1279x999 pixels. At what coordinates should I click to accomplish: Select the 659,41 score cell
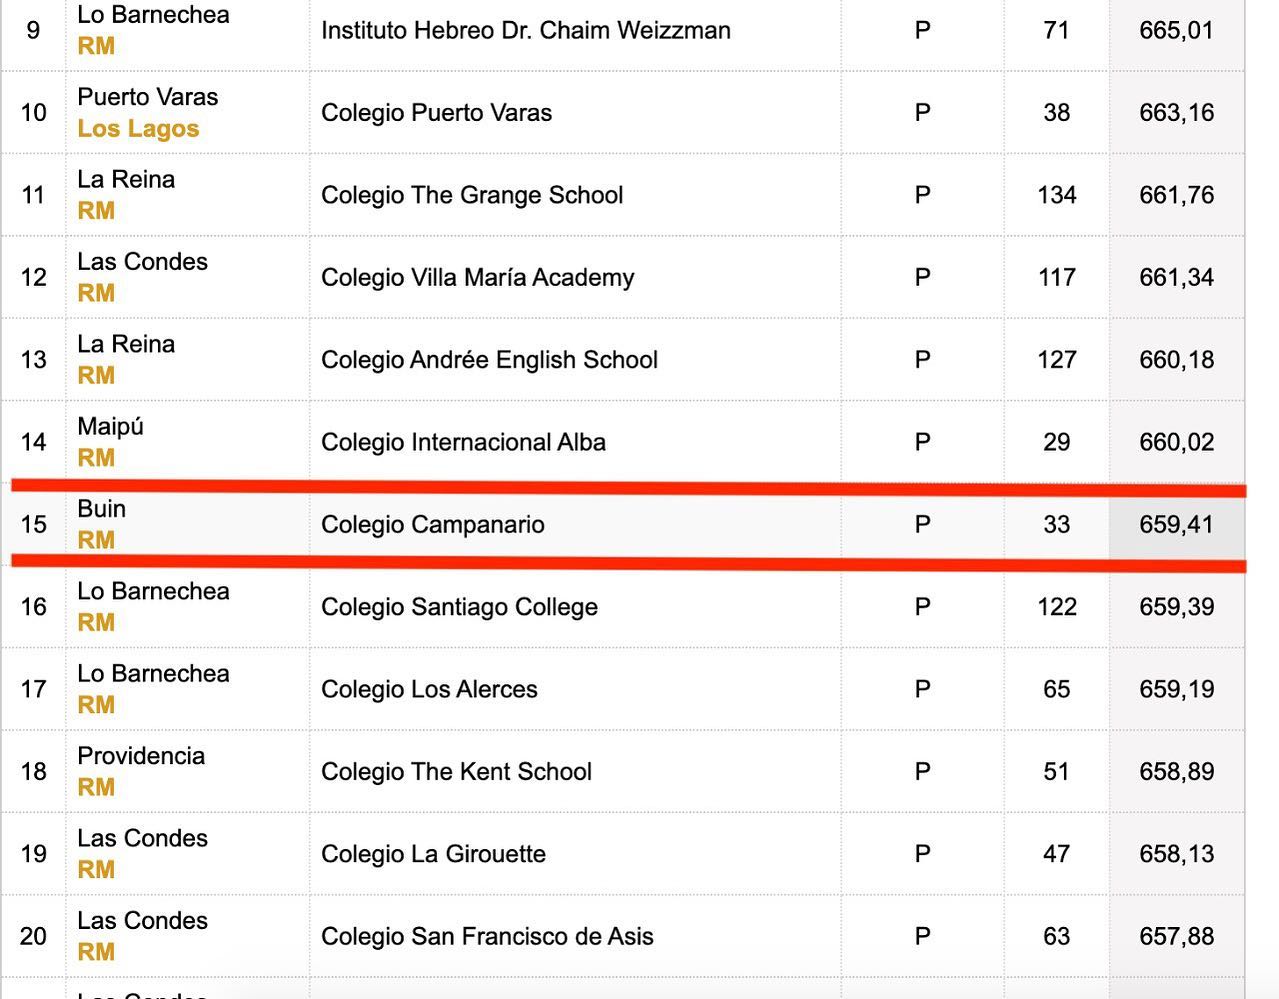(x=1176, y=524)
